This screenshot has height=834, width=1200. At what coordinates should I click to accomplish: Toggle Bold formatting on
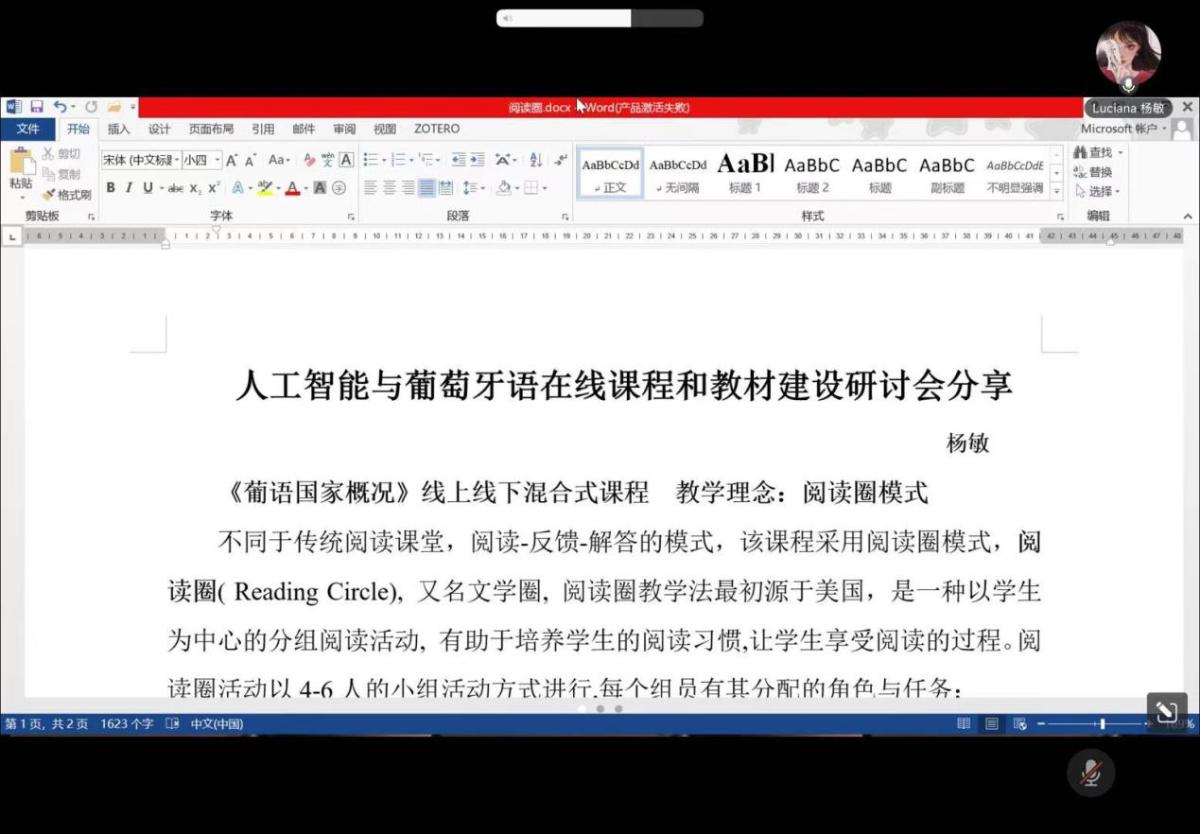point(111,188)
